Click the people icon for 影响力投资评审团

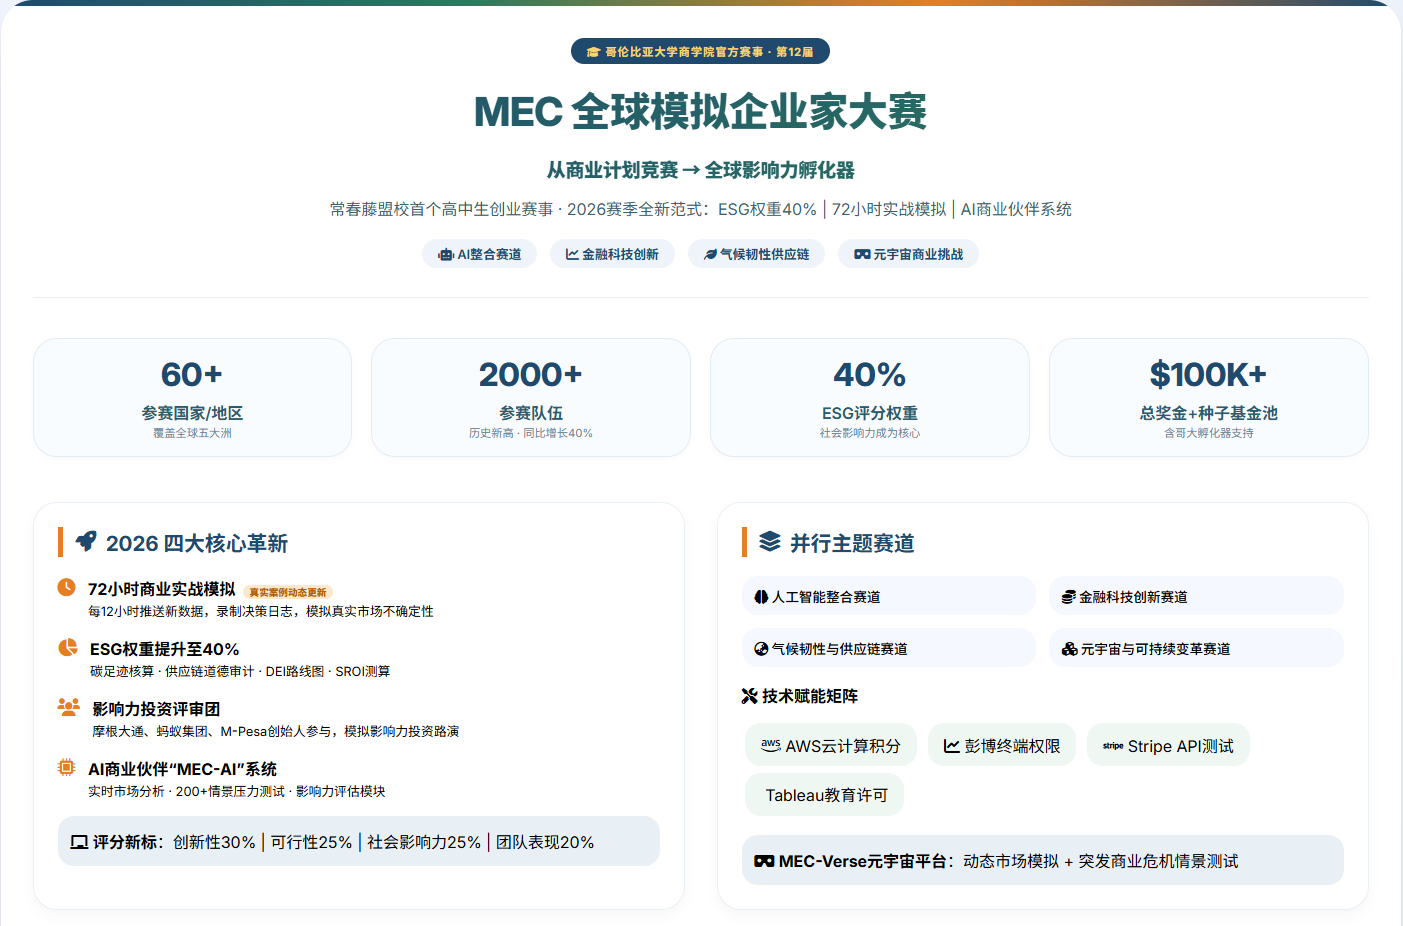pyautogui.click(x=69, y=707)
